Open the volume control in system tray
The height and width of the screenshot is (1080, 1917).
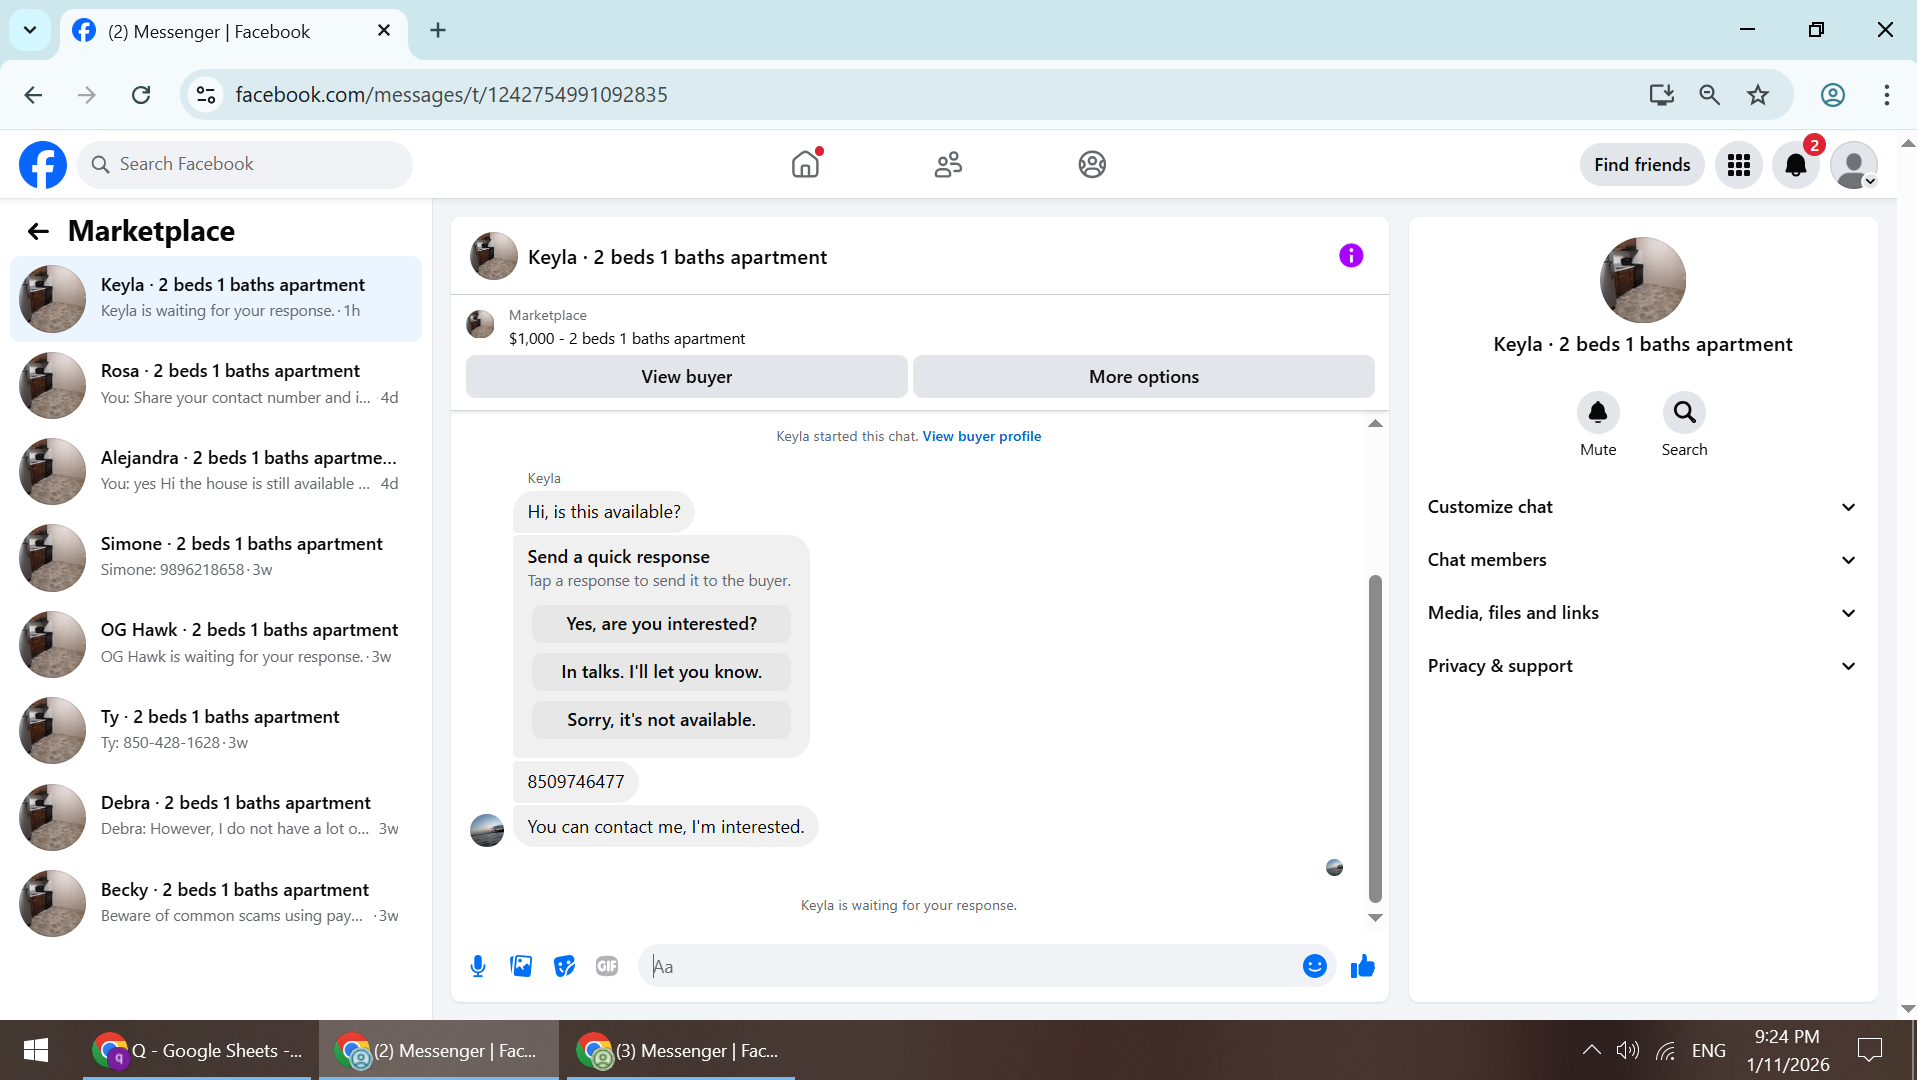click(x=1628, y=1050)
